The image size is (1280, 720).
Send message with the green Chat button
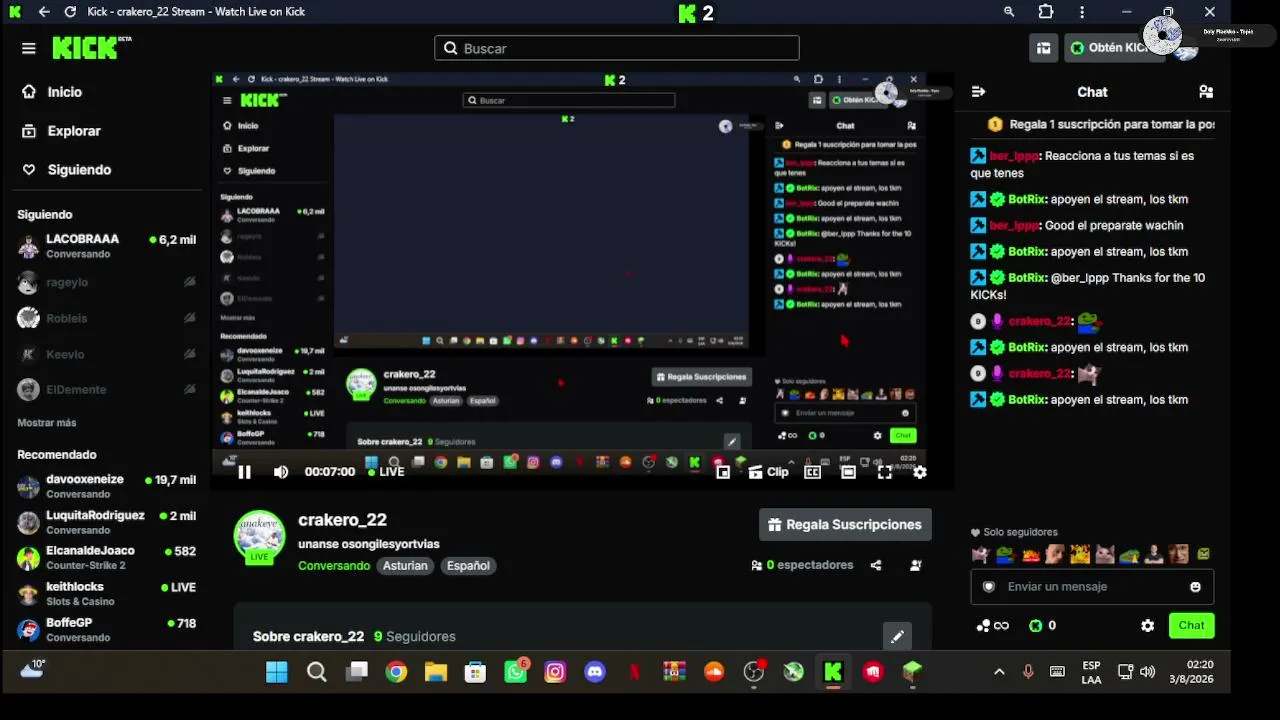[x=1191, y=626]
